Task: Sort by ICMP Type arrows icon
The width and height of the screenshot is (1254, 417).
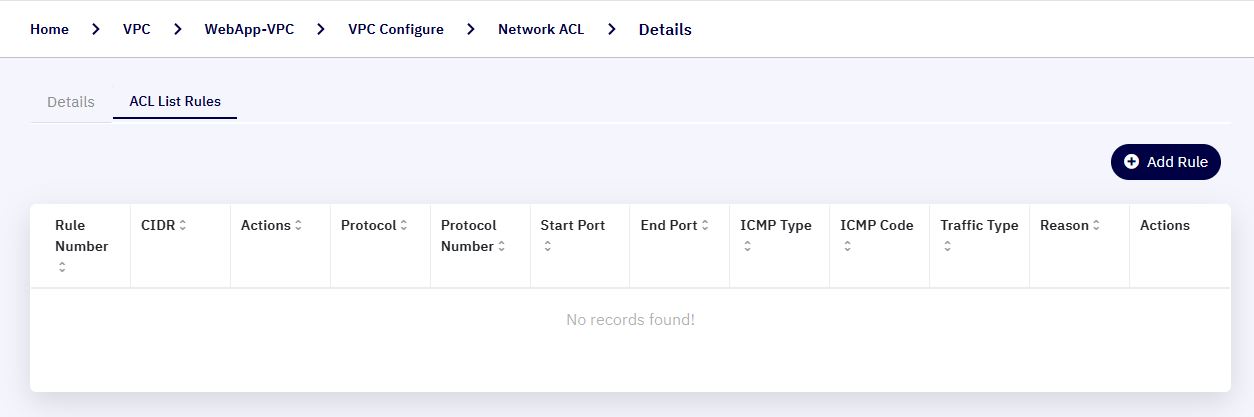Action: click(747, 247)
